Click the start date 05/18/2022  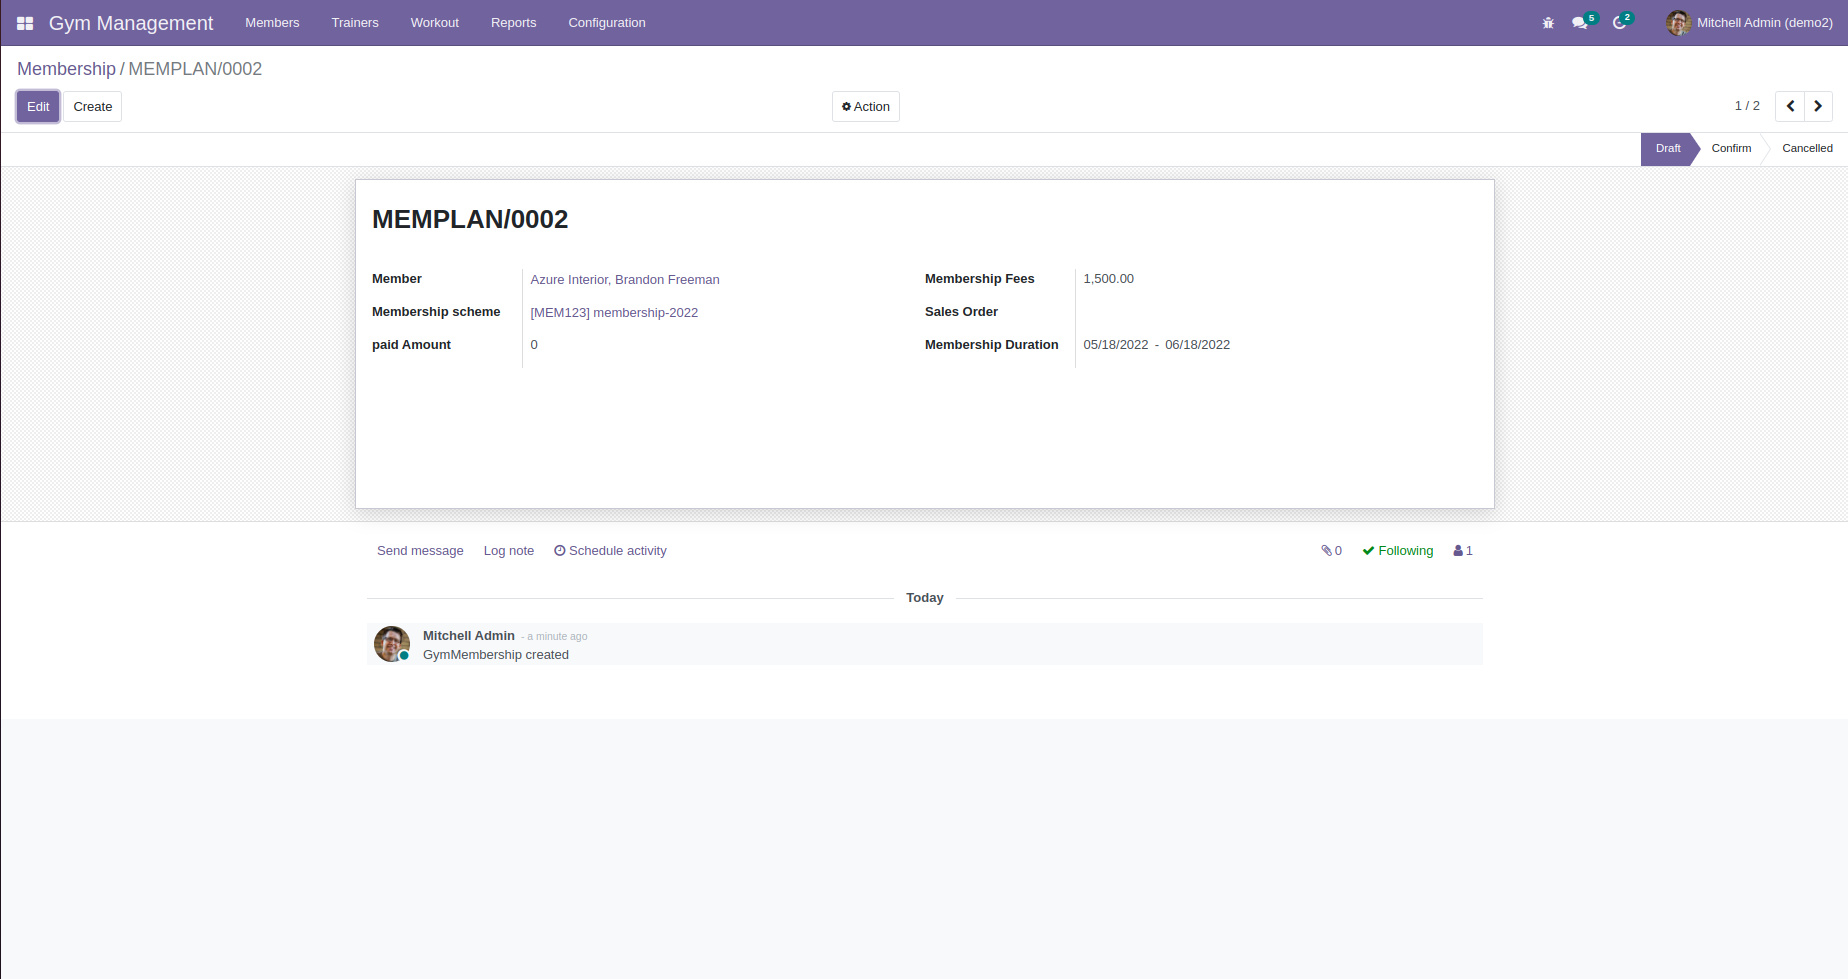(x=1116, y=345)
